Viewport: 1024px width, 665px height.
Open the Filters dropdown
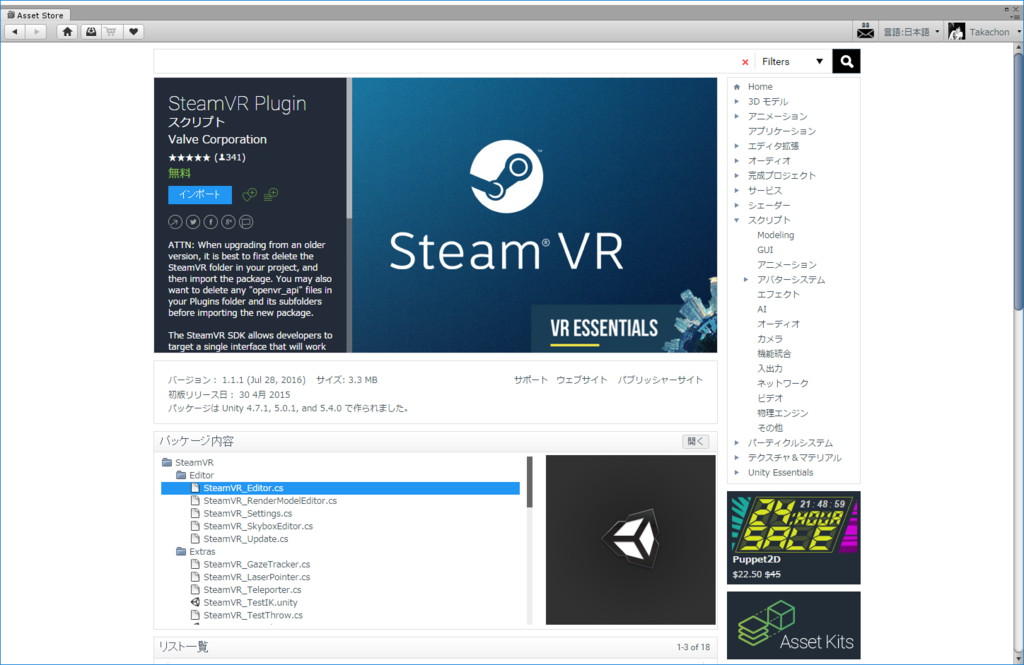tap(792, 61)
